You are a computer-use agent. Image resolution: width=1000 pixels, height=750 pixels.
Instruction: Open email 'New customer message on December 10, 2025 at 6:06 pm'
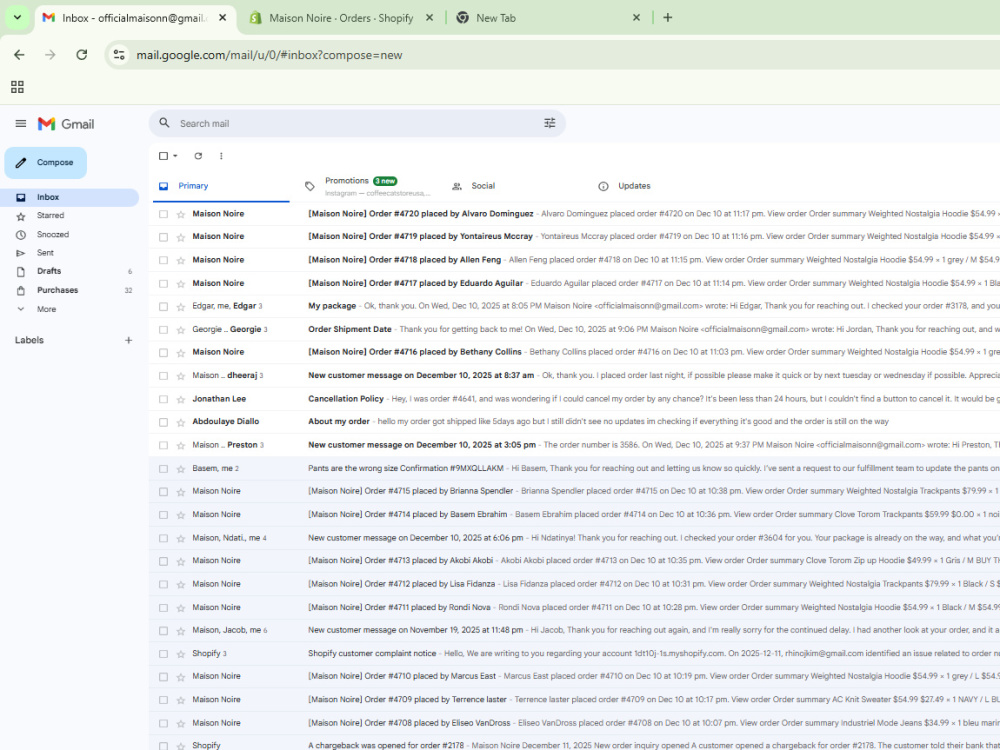(x=574, y=538)
